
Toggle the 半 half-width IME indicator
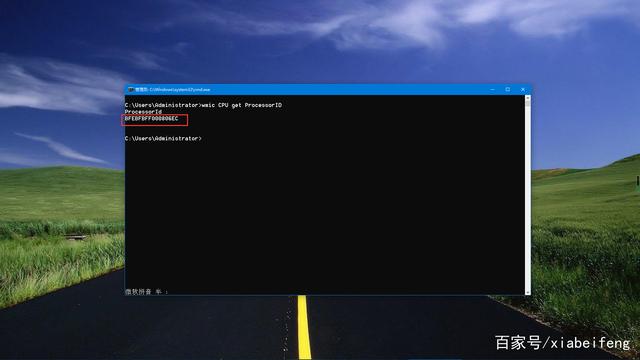coord(158,291)
